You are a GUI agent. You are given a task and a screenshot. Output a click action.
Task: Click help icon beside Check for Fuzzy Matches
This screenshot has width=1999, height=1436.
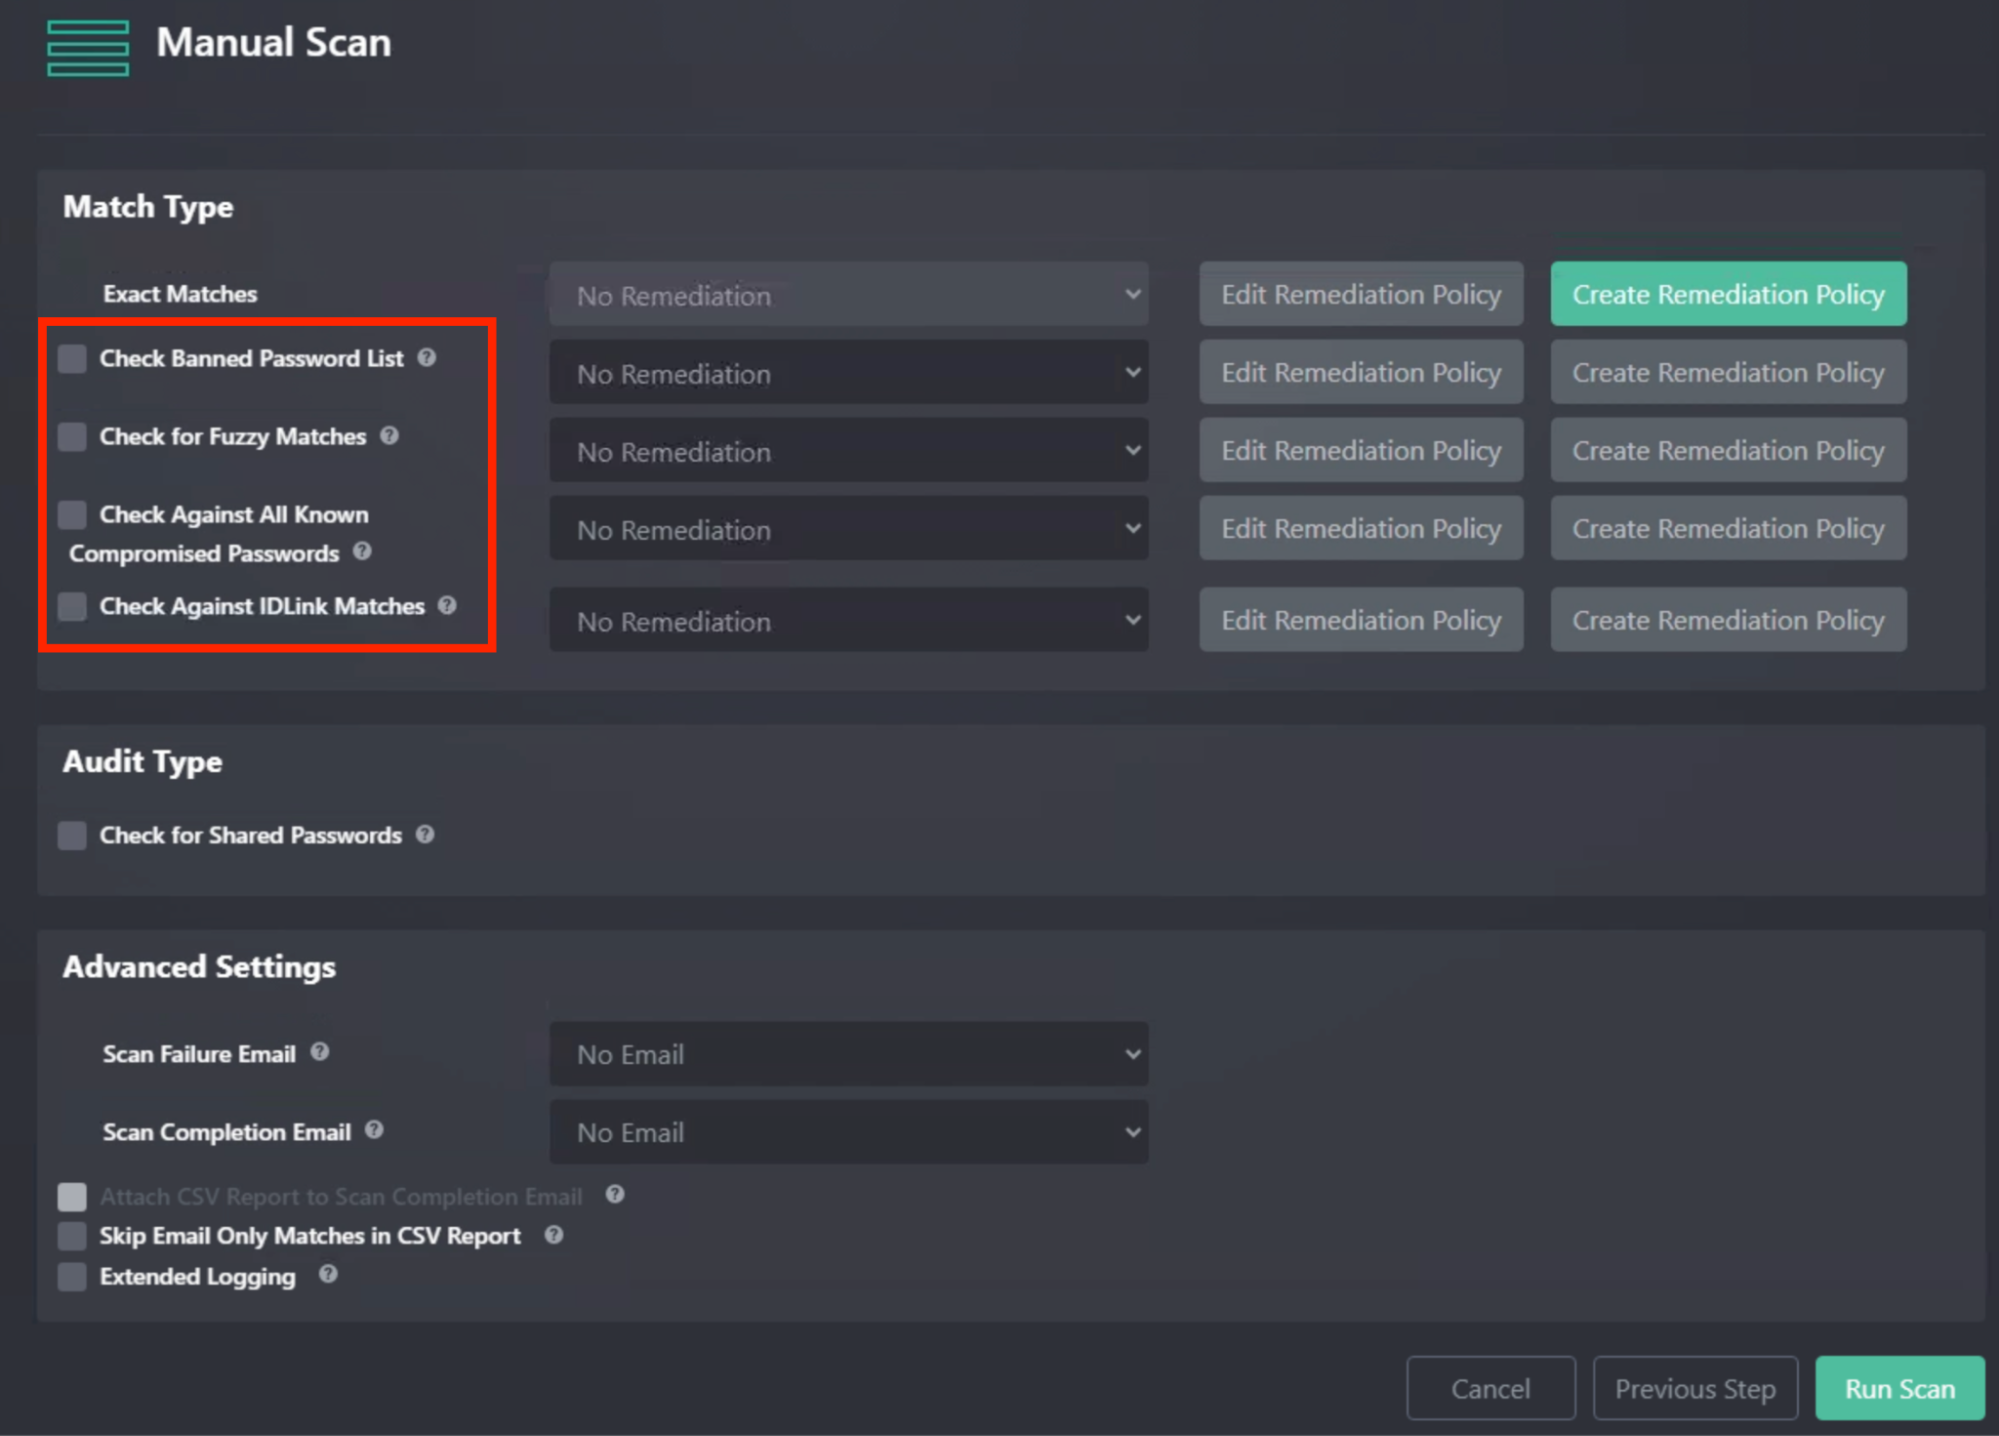[389, 435]
